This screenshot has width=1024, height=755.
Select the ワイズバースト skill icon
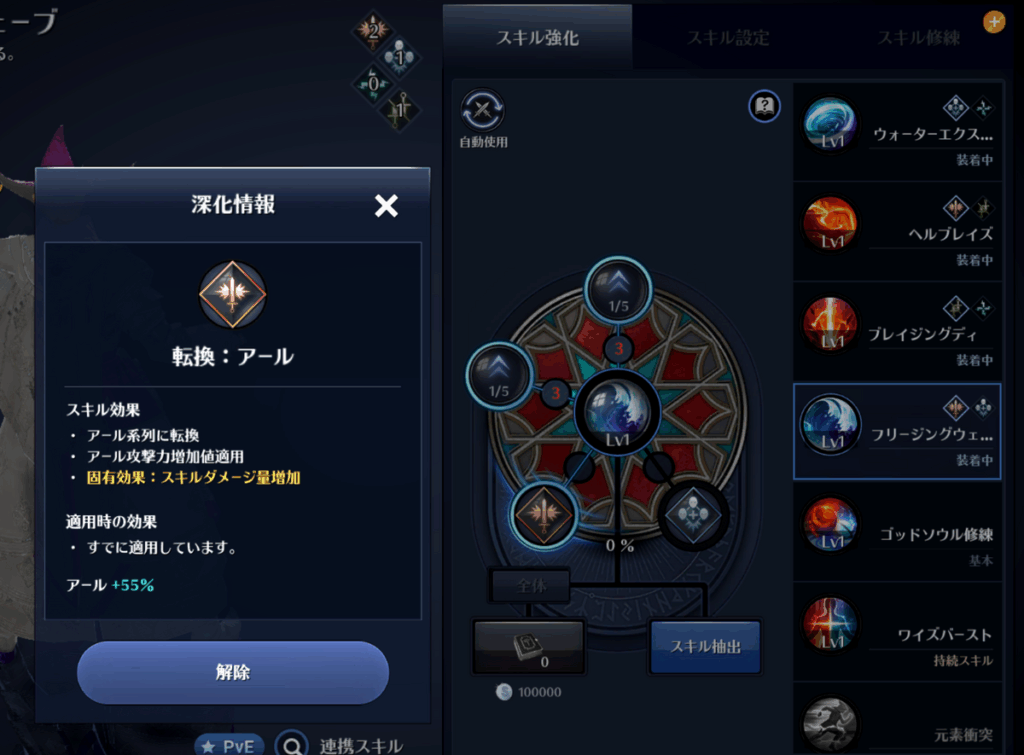831,624
